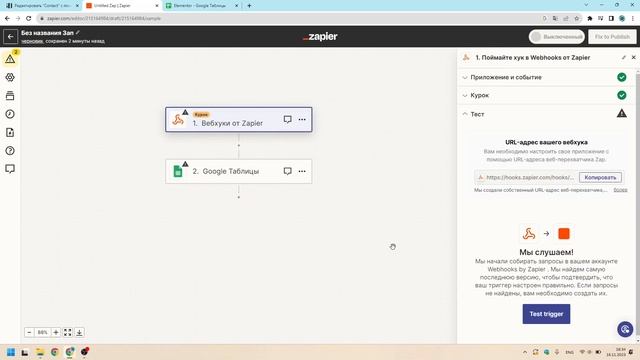Click the draft status link in header
This screenshot has height=360, width=640.
click(32, 41)
